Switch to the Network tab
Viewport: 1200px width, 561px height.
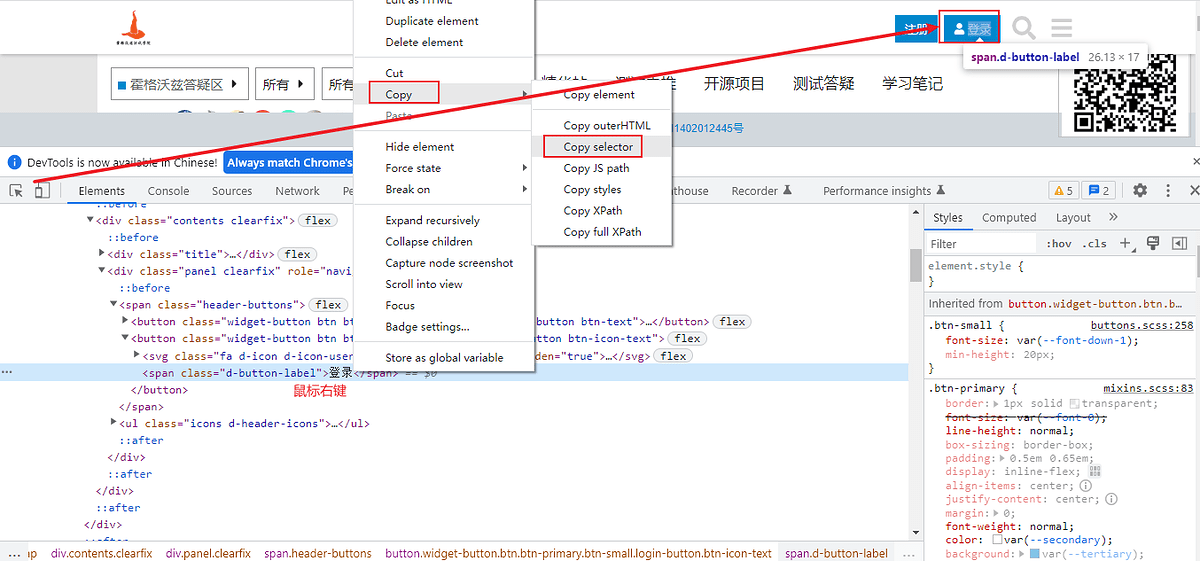(298, 191)
